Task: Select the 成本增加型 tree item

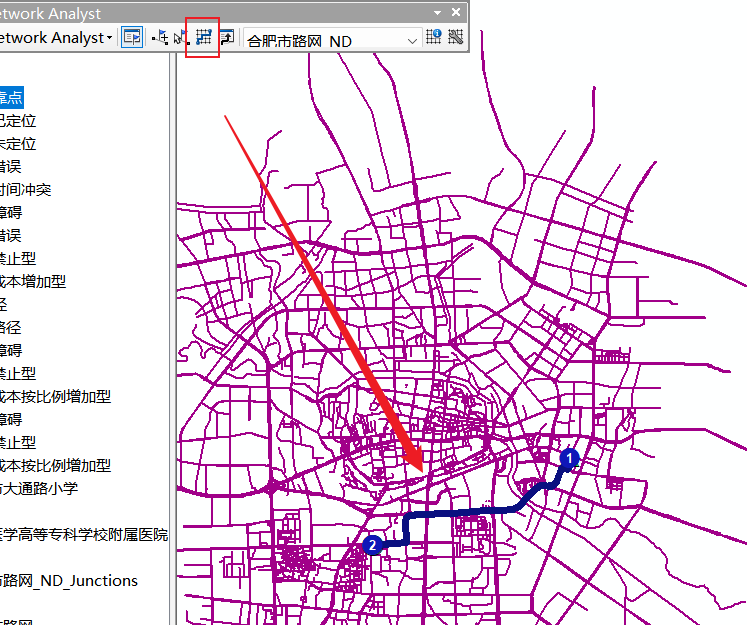Action: pyautogui.click(x=32, y=282)
